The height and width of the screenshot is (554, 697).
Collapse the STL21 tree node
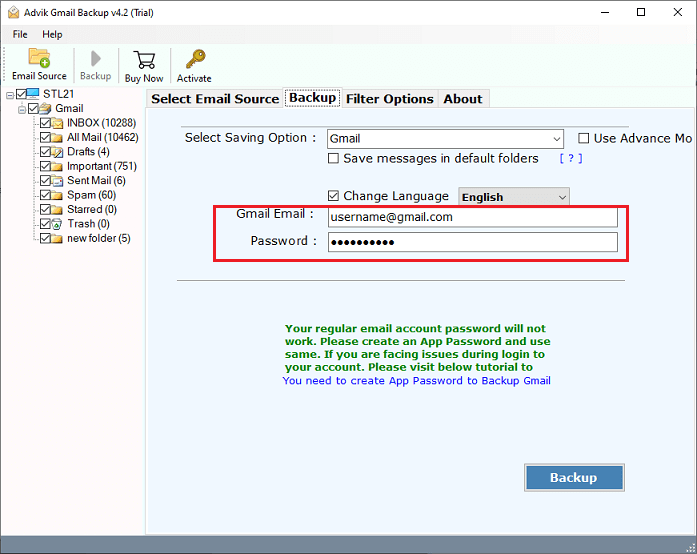tap(10, 95)
